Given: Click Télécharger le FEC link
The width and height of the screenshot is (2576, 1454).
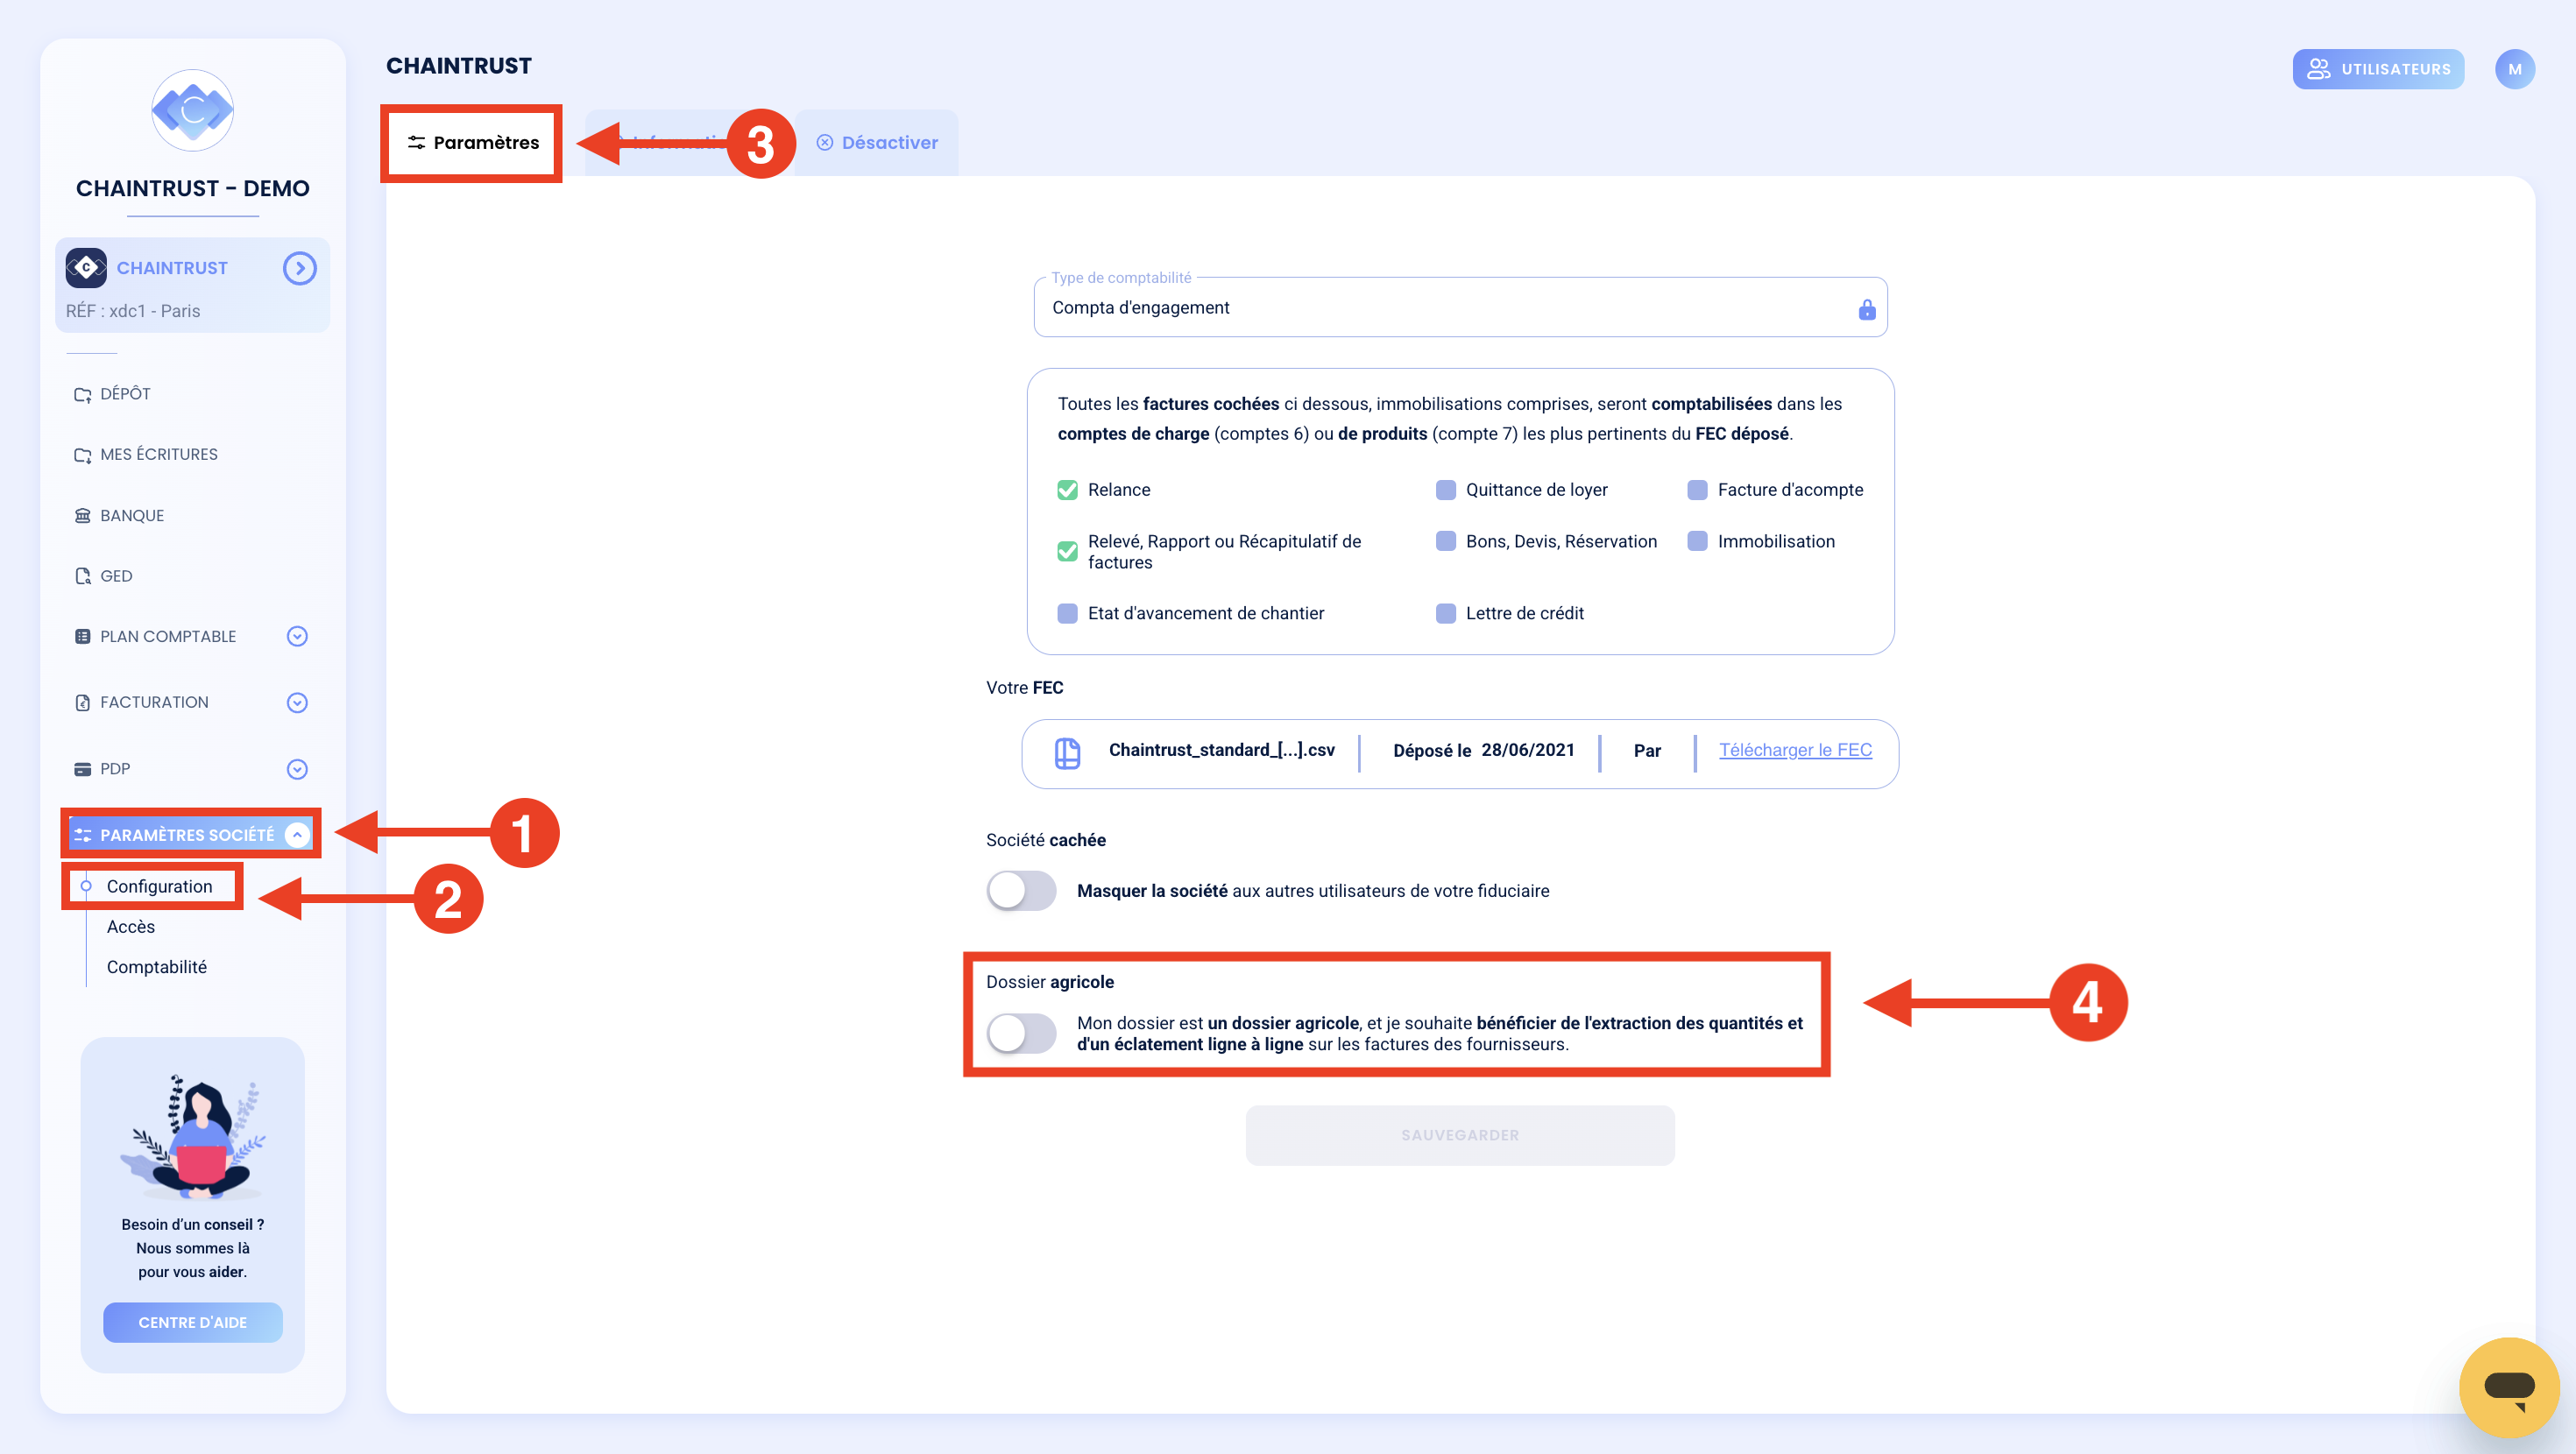Looking at the screenshot, I should (1795, 751).
